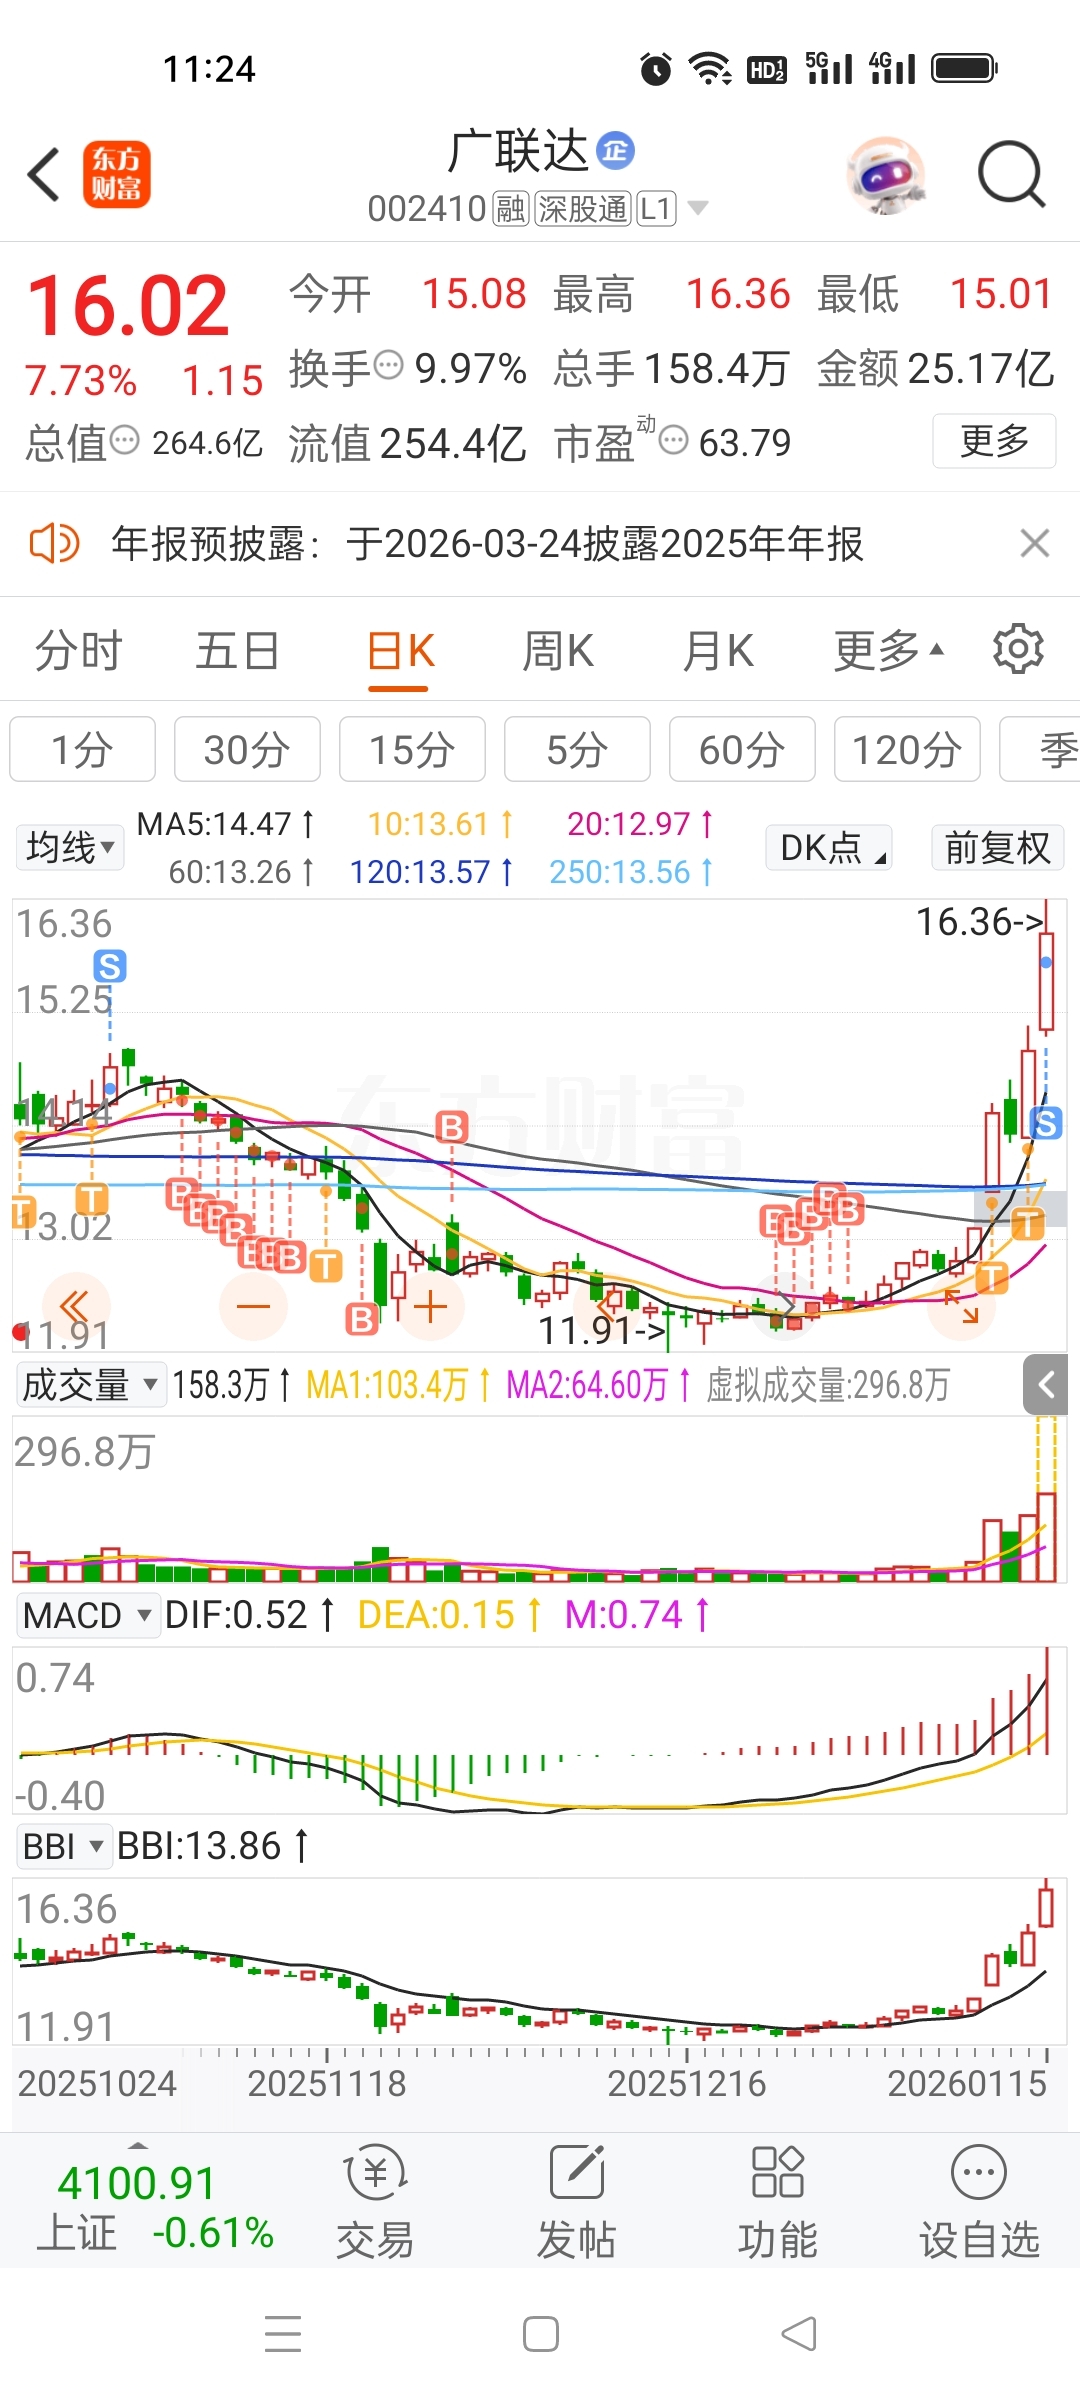Screen dimensions: 1080x2400
Task: Open the DK点 selector
Action: (829, 848)
